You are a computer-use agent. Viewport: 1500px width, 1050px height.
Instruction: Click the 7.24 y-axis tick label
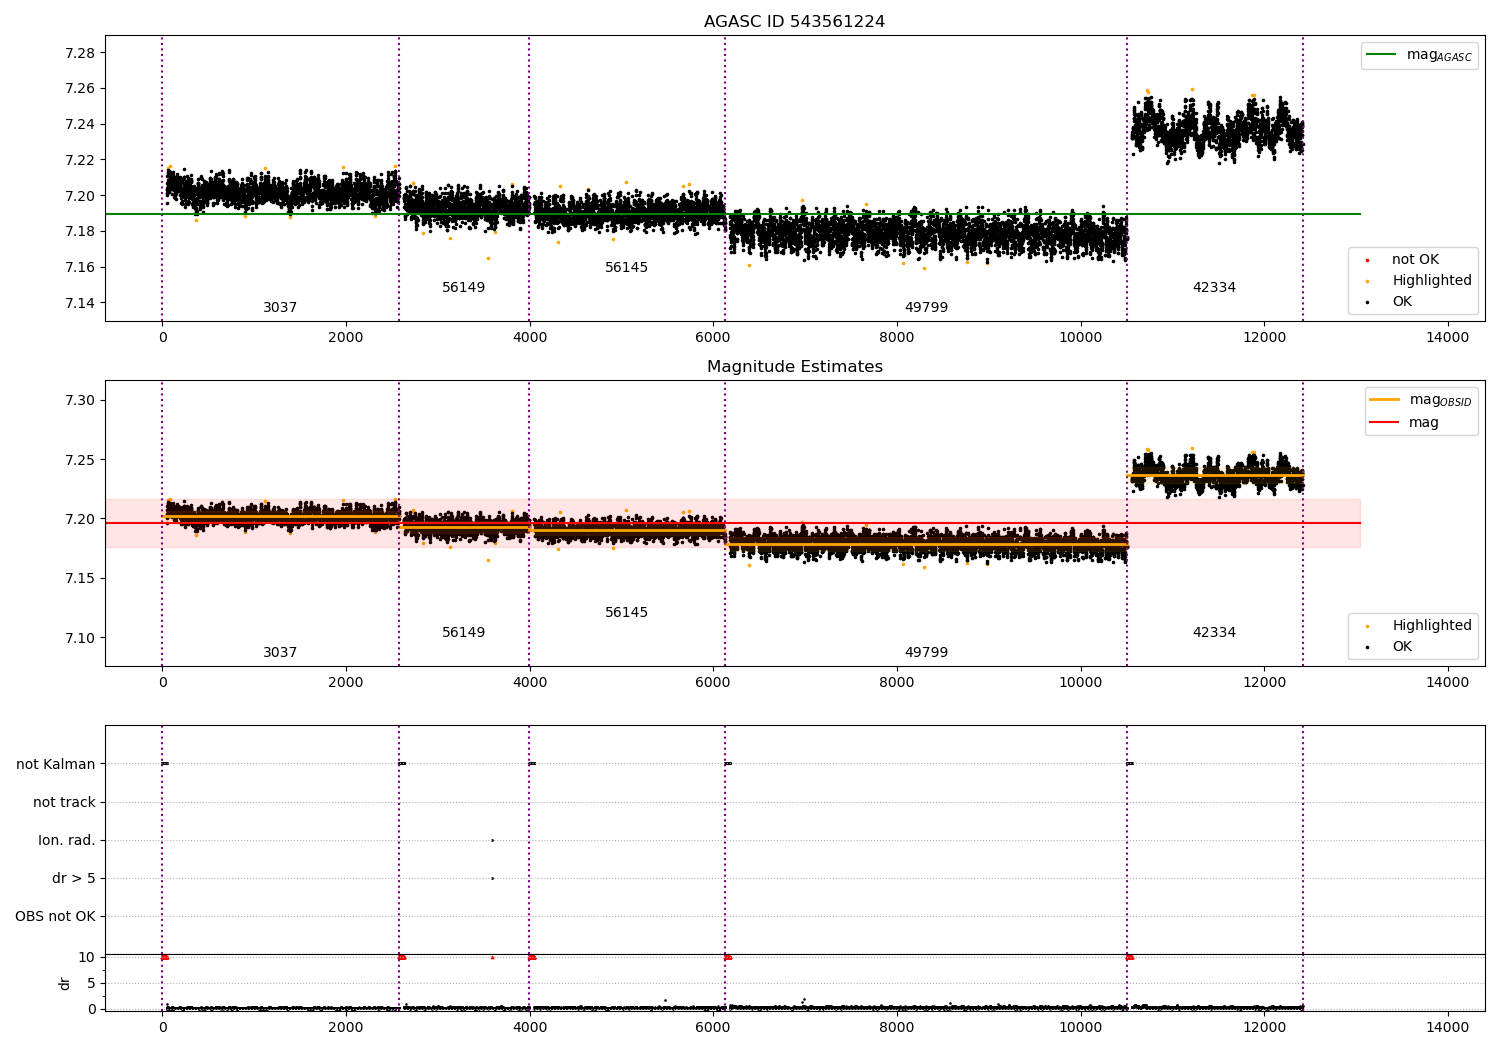[80, 125]
